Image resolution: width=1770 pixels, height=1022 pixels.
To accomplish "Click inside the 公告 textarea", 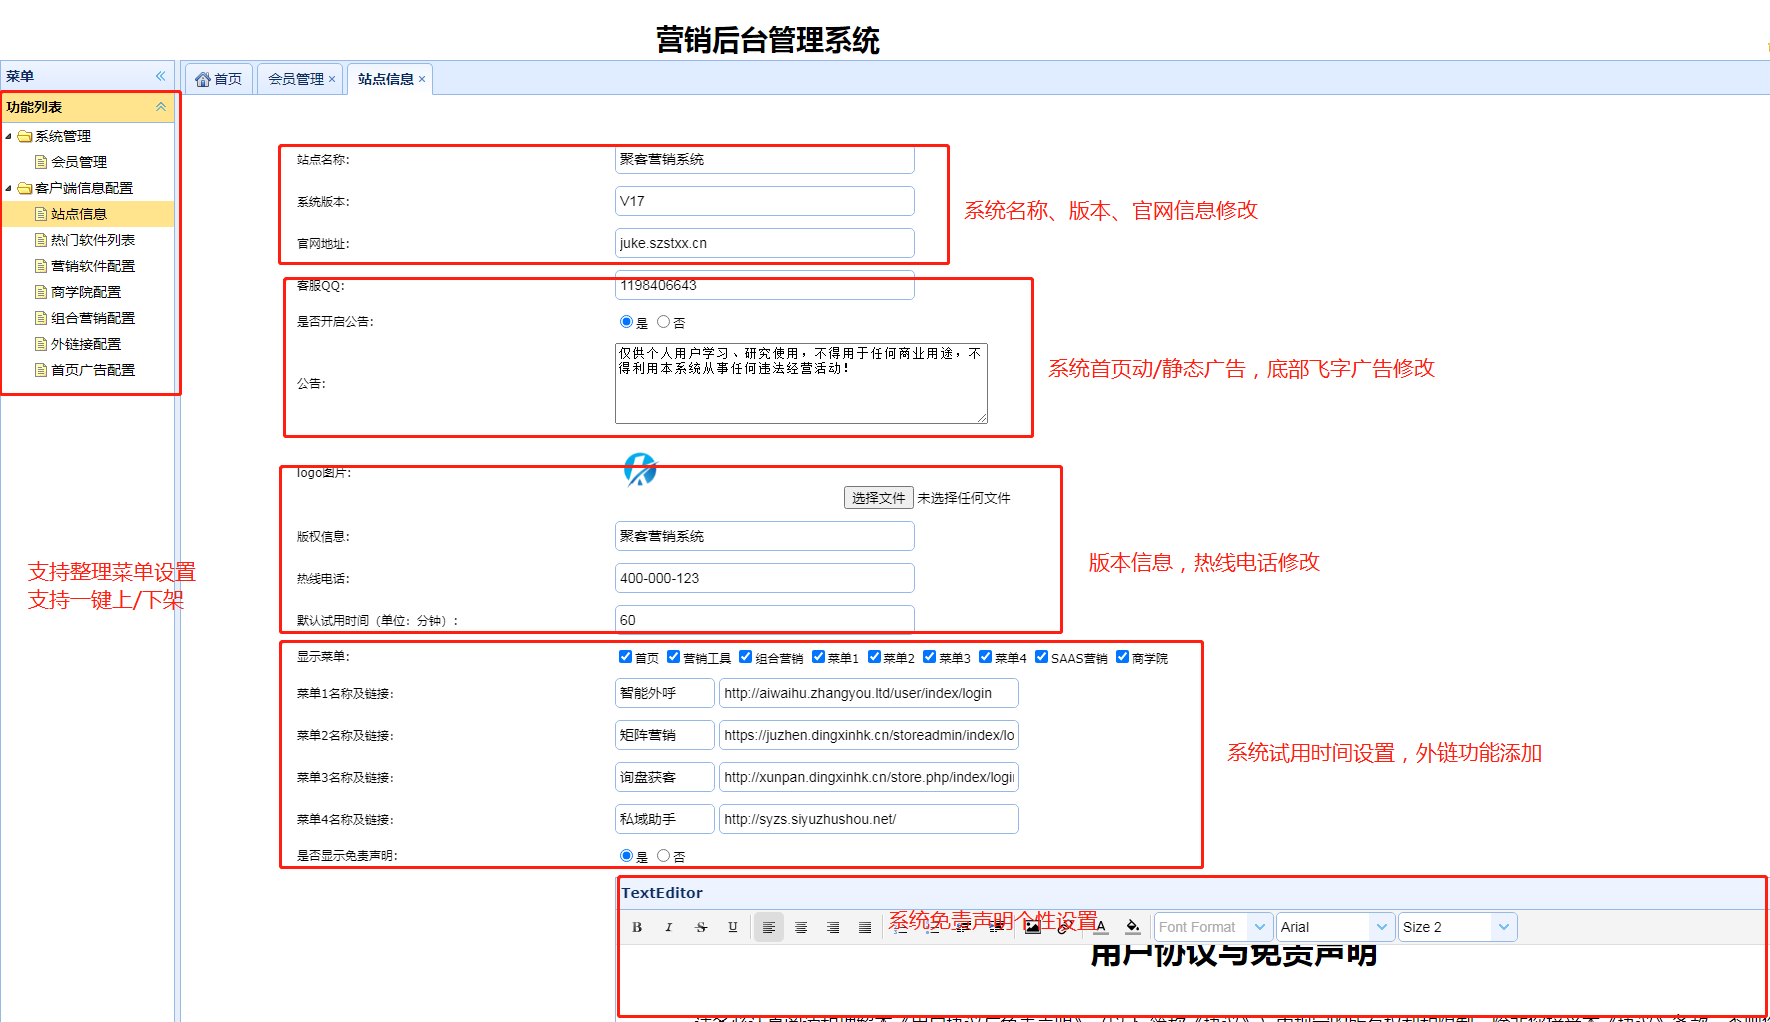I will pos(801,384).
